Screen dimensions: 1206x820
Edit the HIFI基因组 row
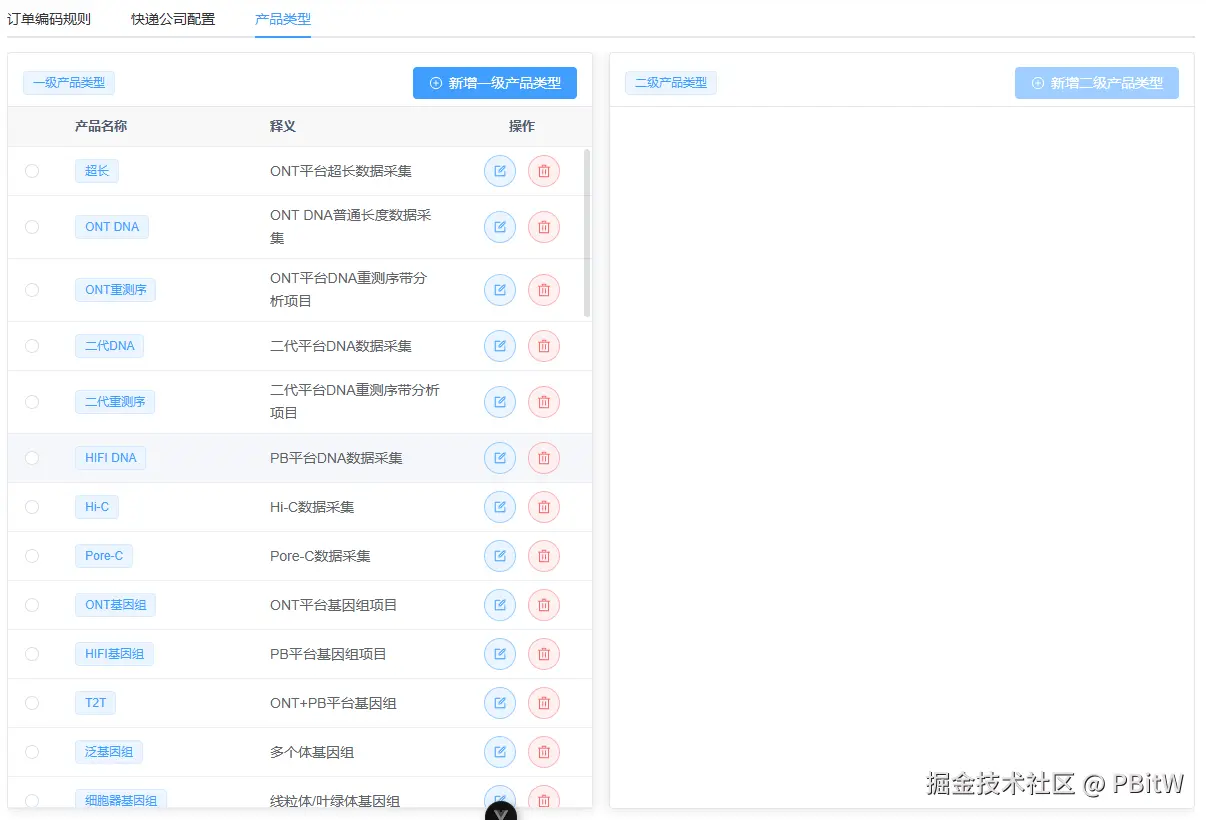click(500, 654)
